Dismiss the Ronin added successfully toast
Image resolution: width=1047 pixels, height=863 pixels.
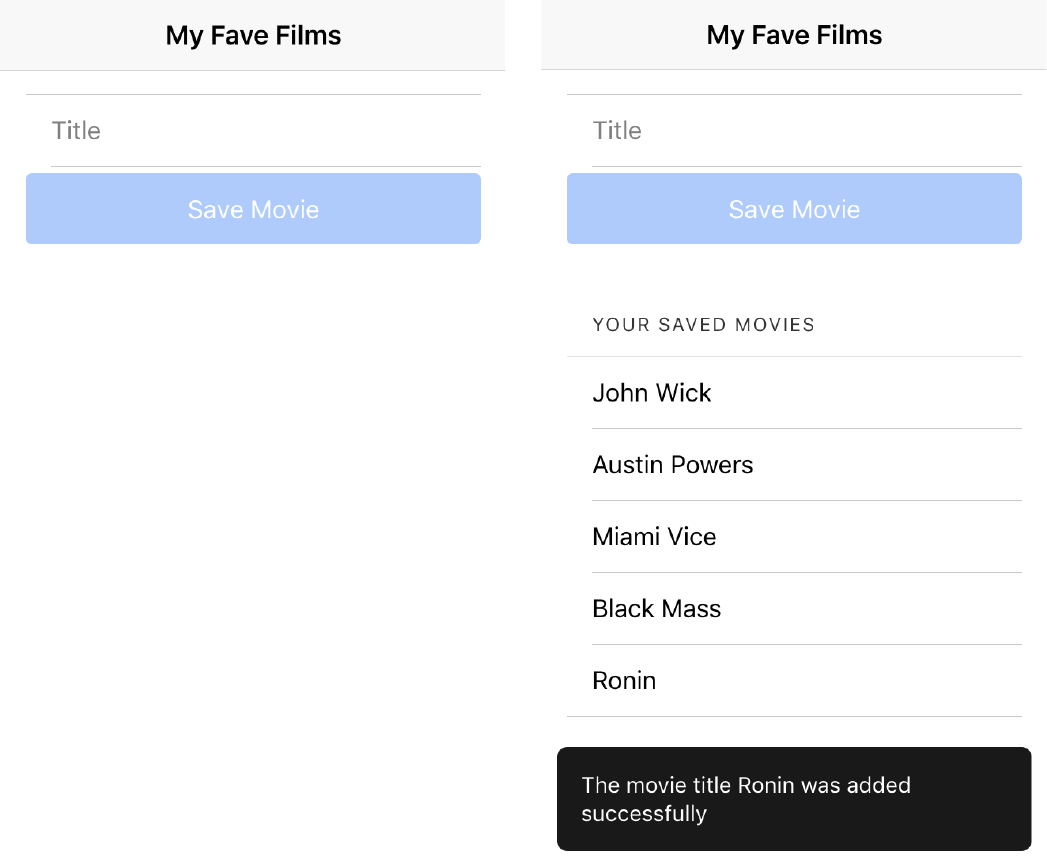(794, 799)
